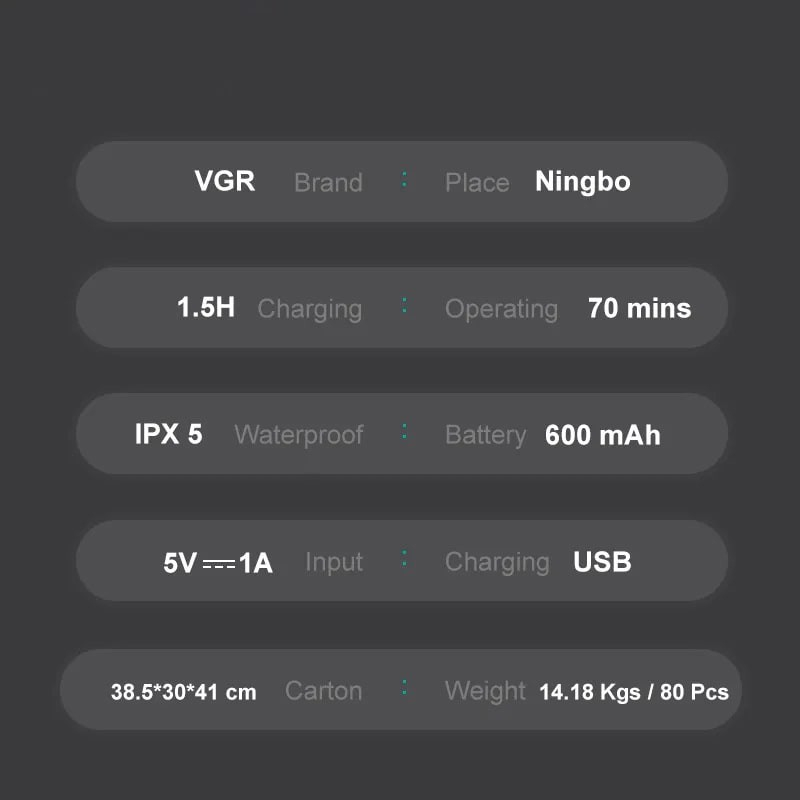Click the teal dots separating Brand and Place

coord(404,180)
